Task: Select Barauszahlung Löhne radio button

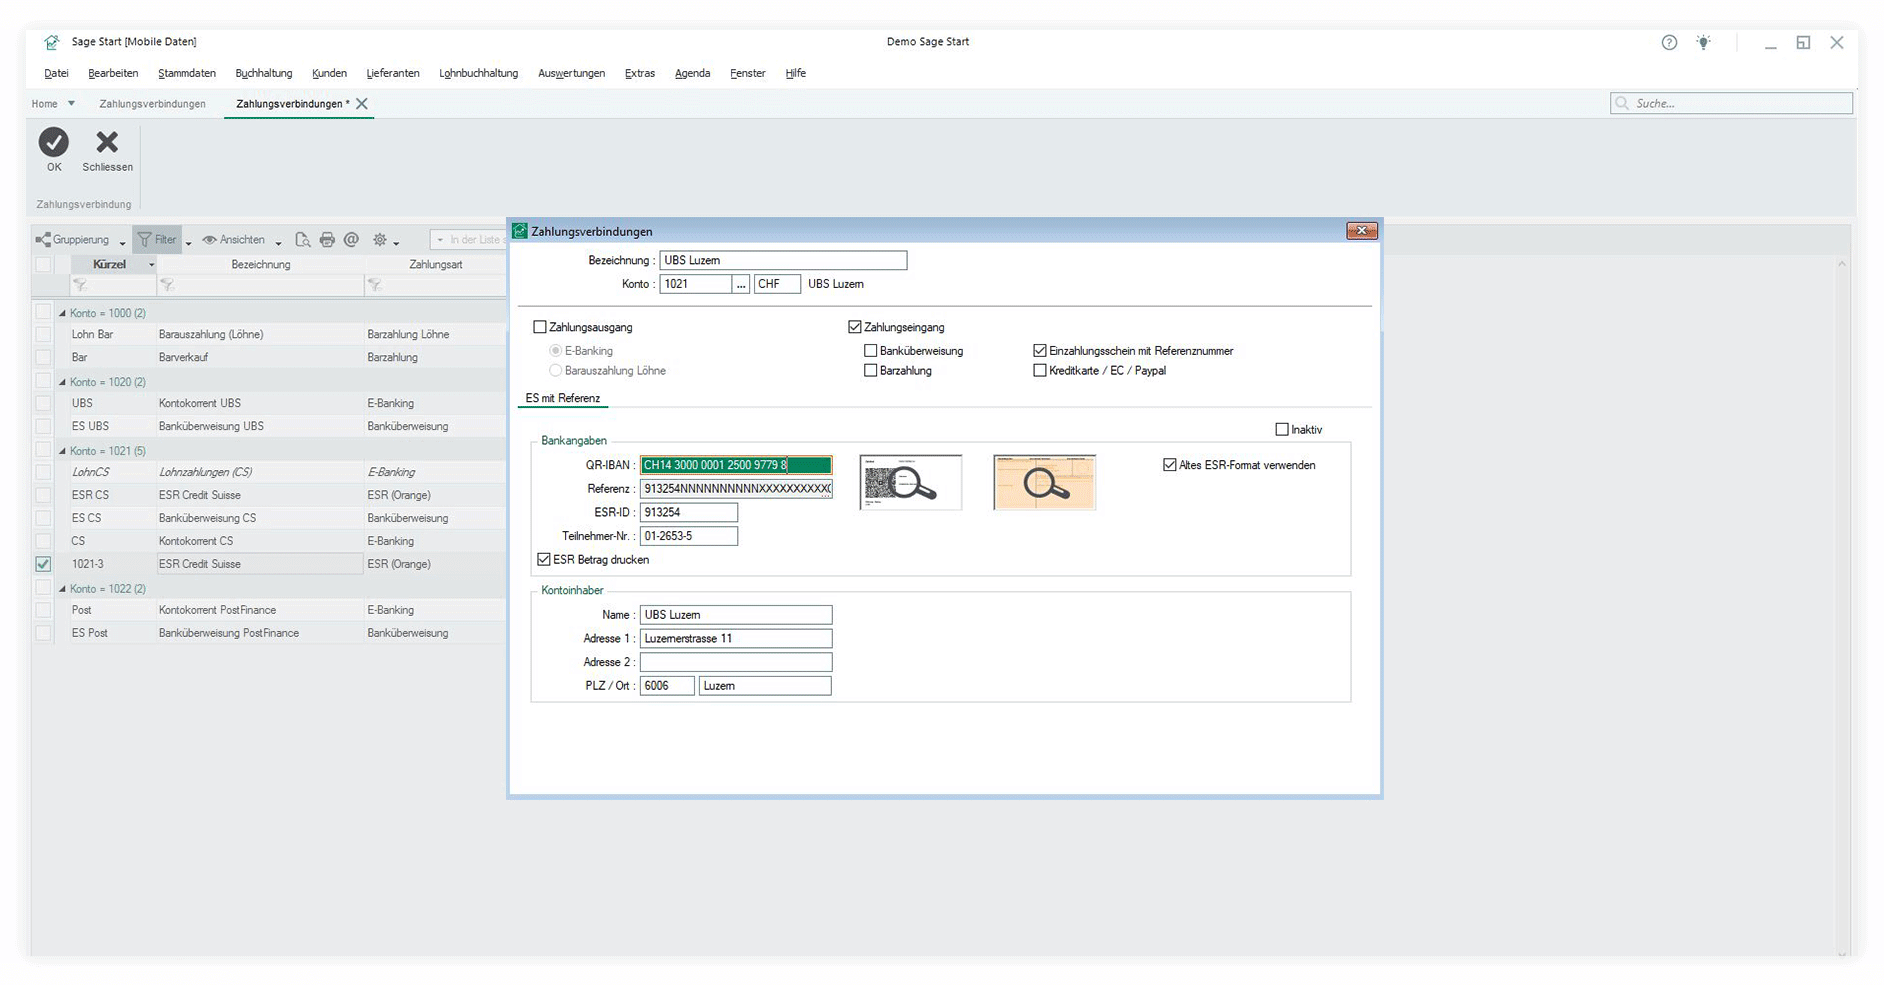Action: [x=556, y=371]
